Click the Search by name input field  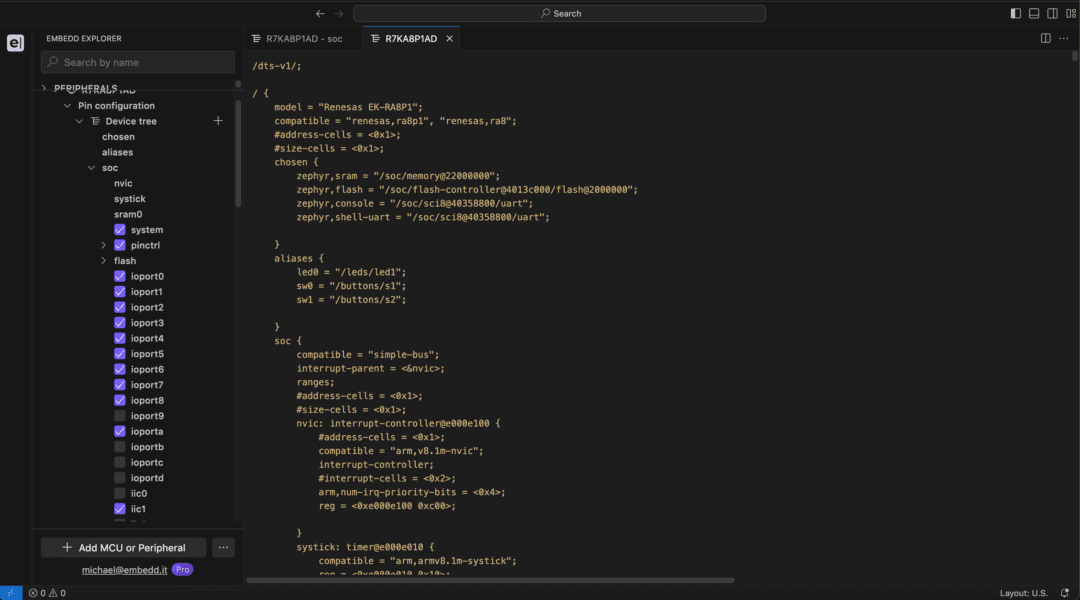tap(137, 62)
